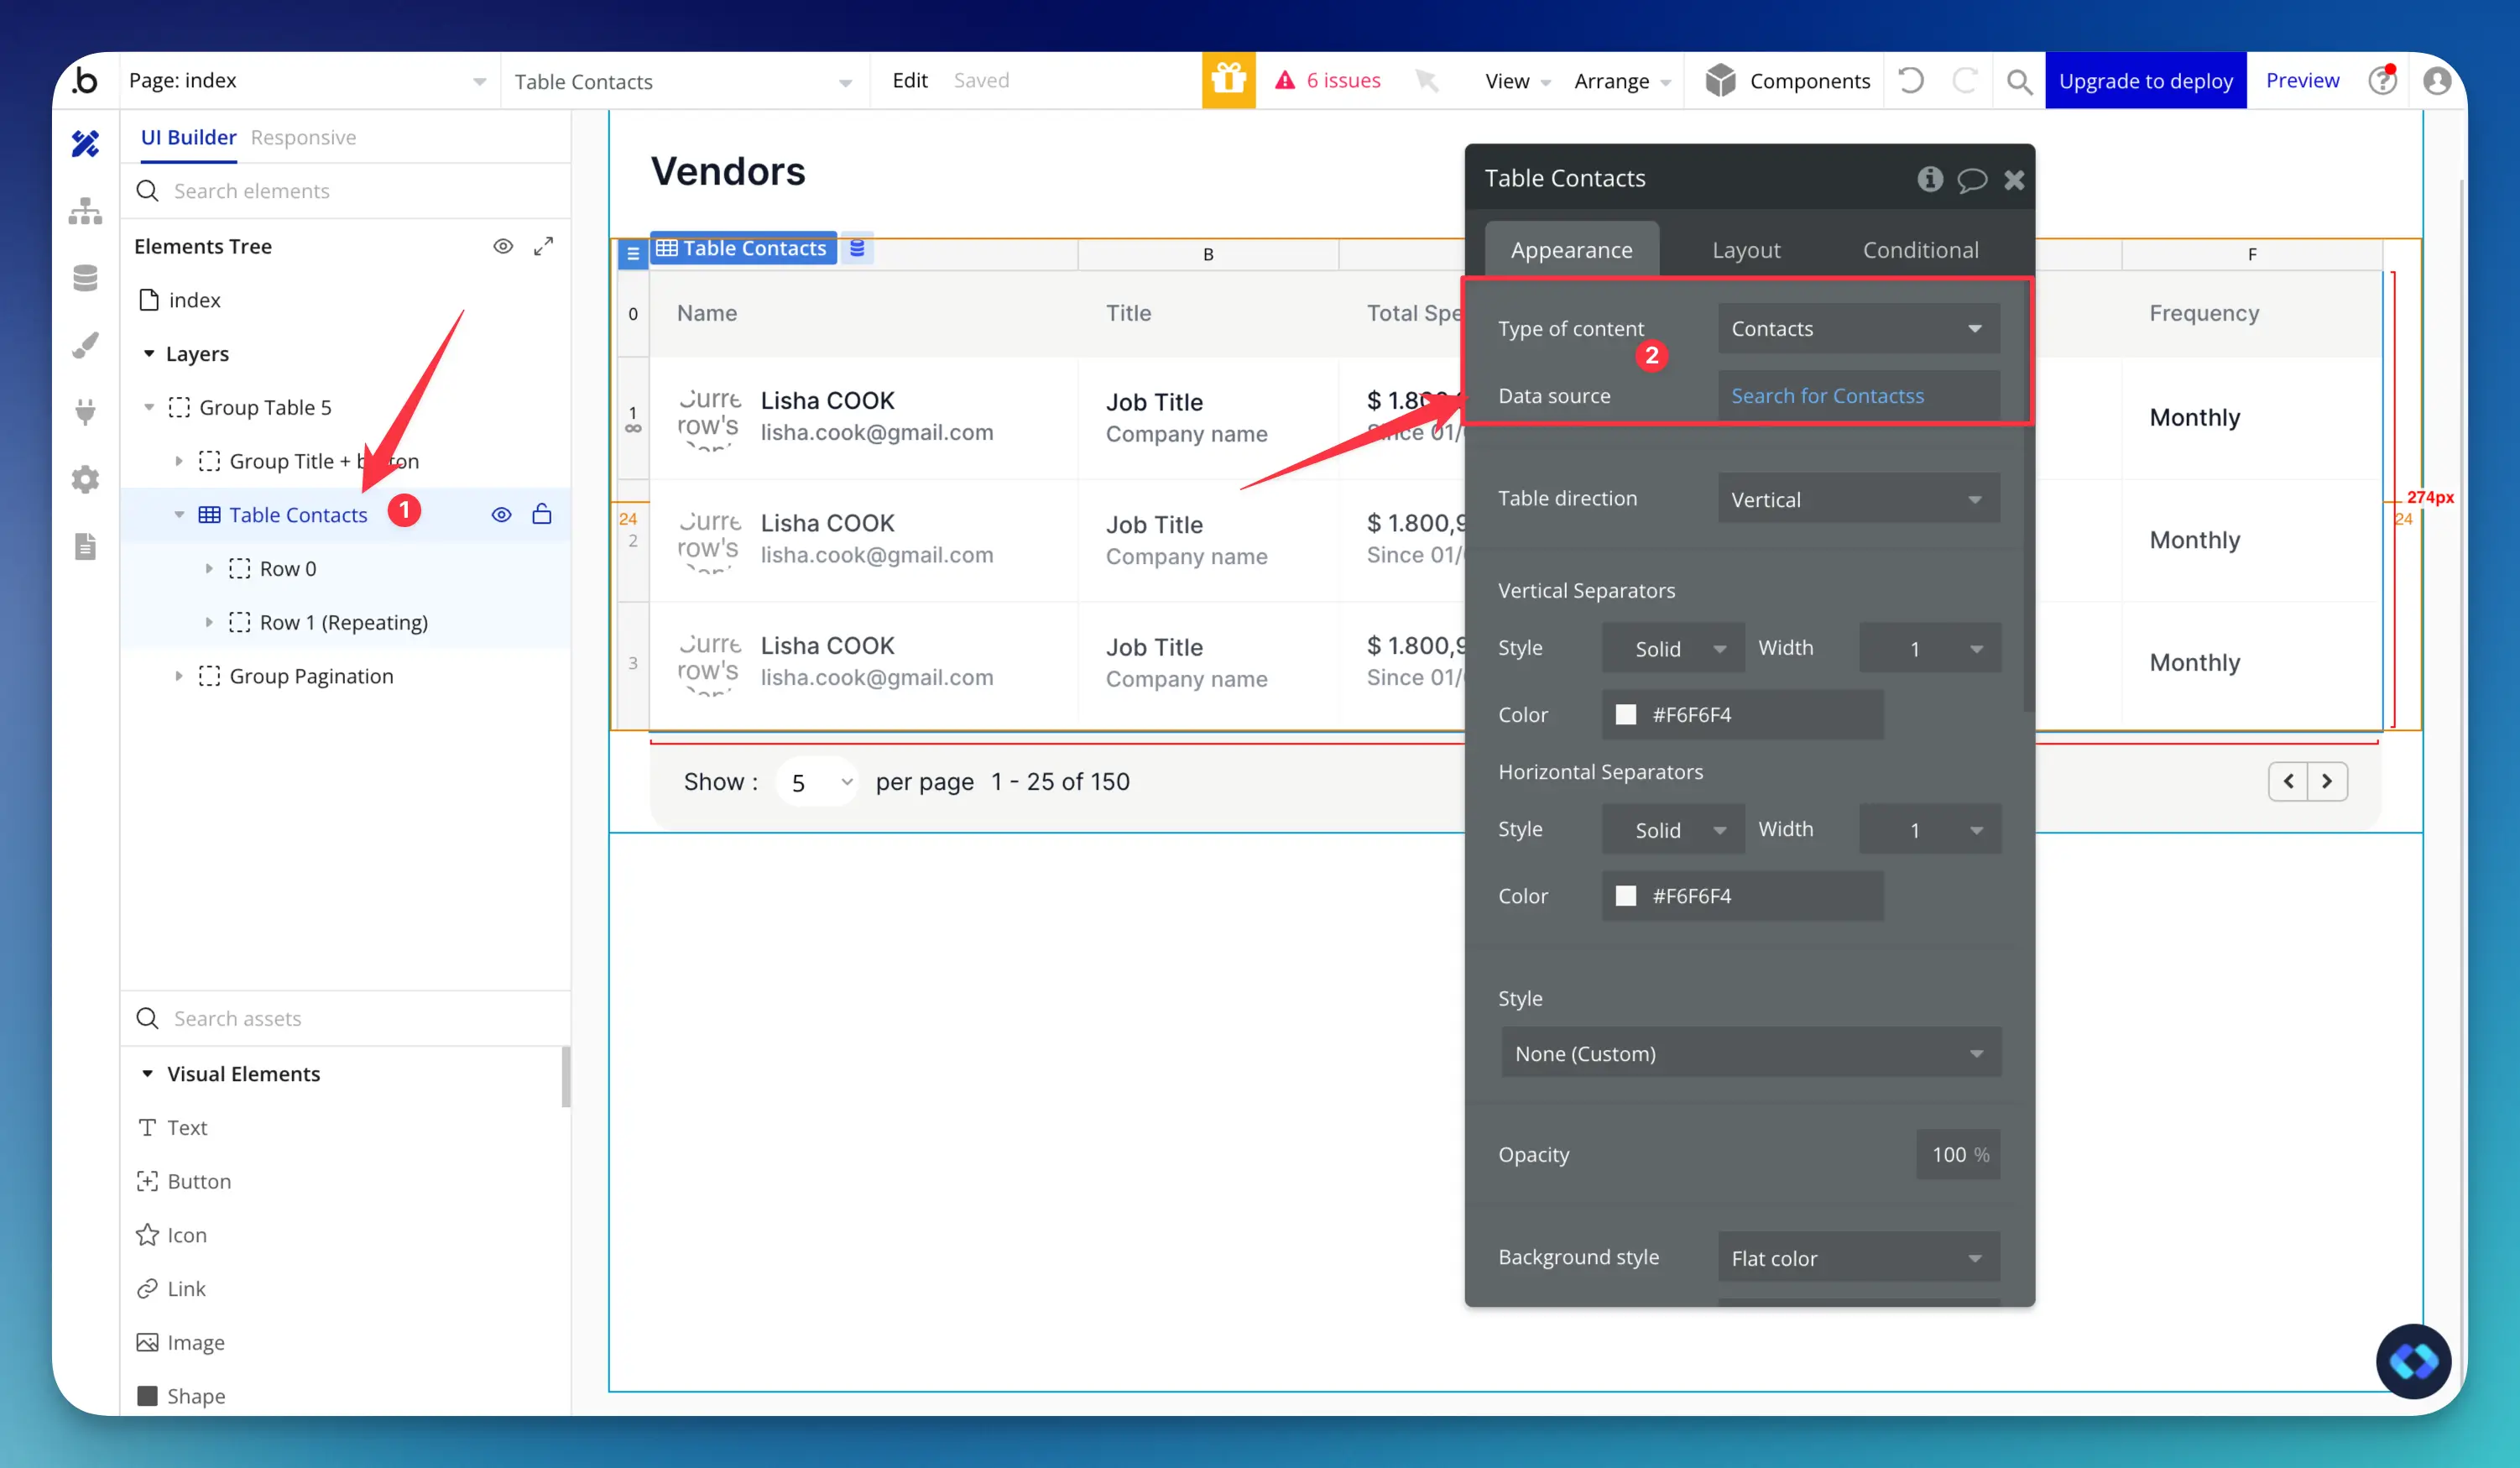Switch to the Conditional tab

click(x=1920, y=249)
